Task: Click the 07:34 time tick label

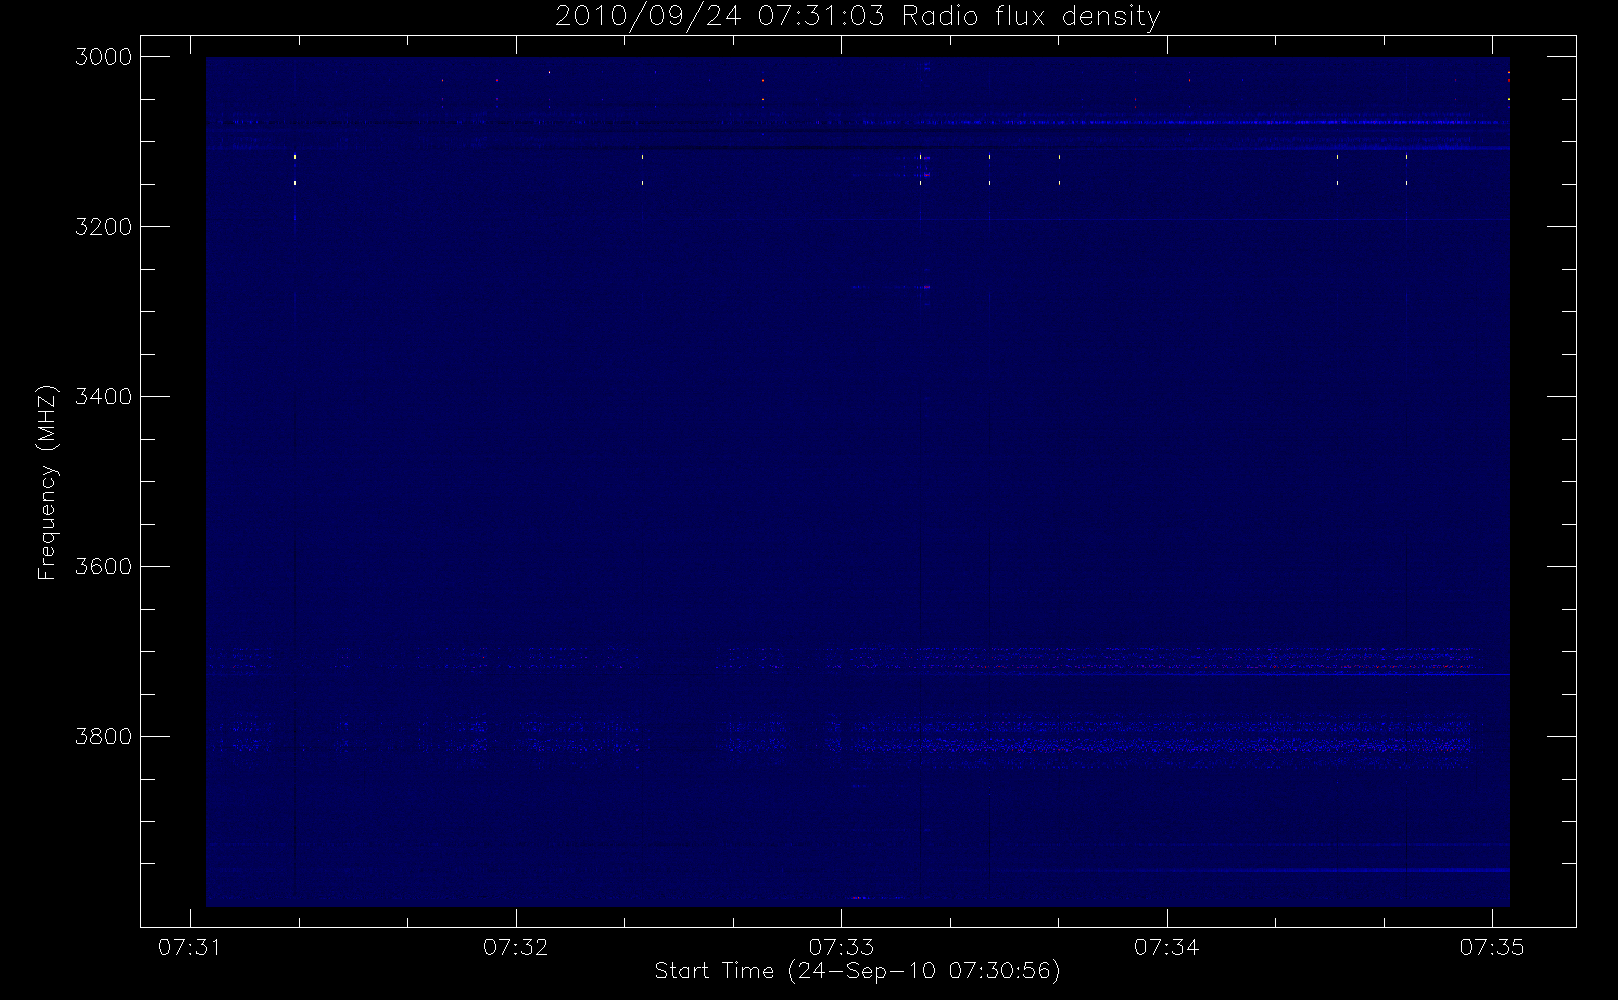Action: [1167, 947]
